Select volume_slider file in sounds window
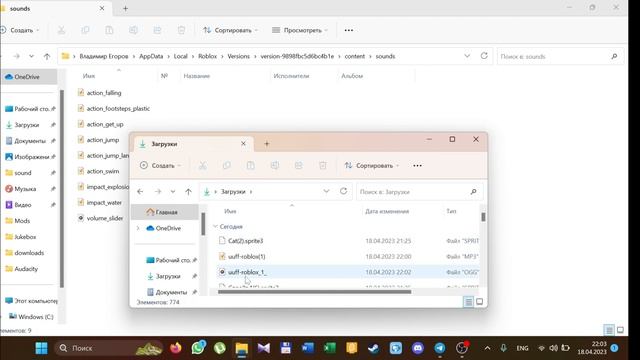Viewport: 640px width, 360px height. coord(104,218)
